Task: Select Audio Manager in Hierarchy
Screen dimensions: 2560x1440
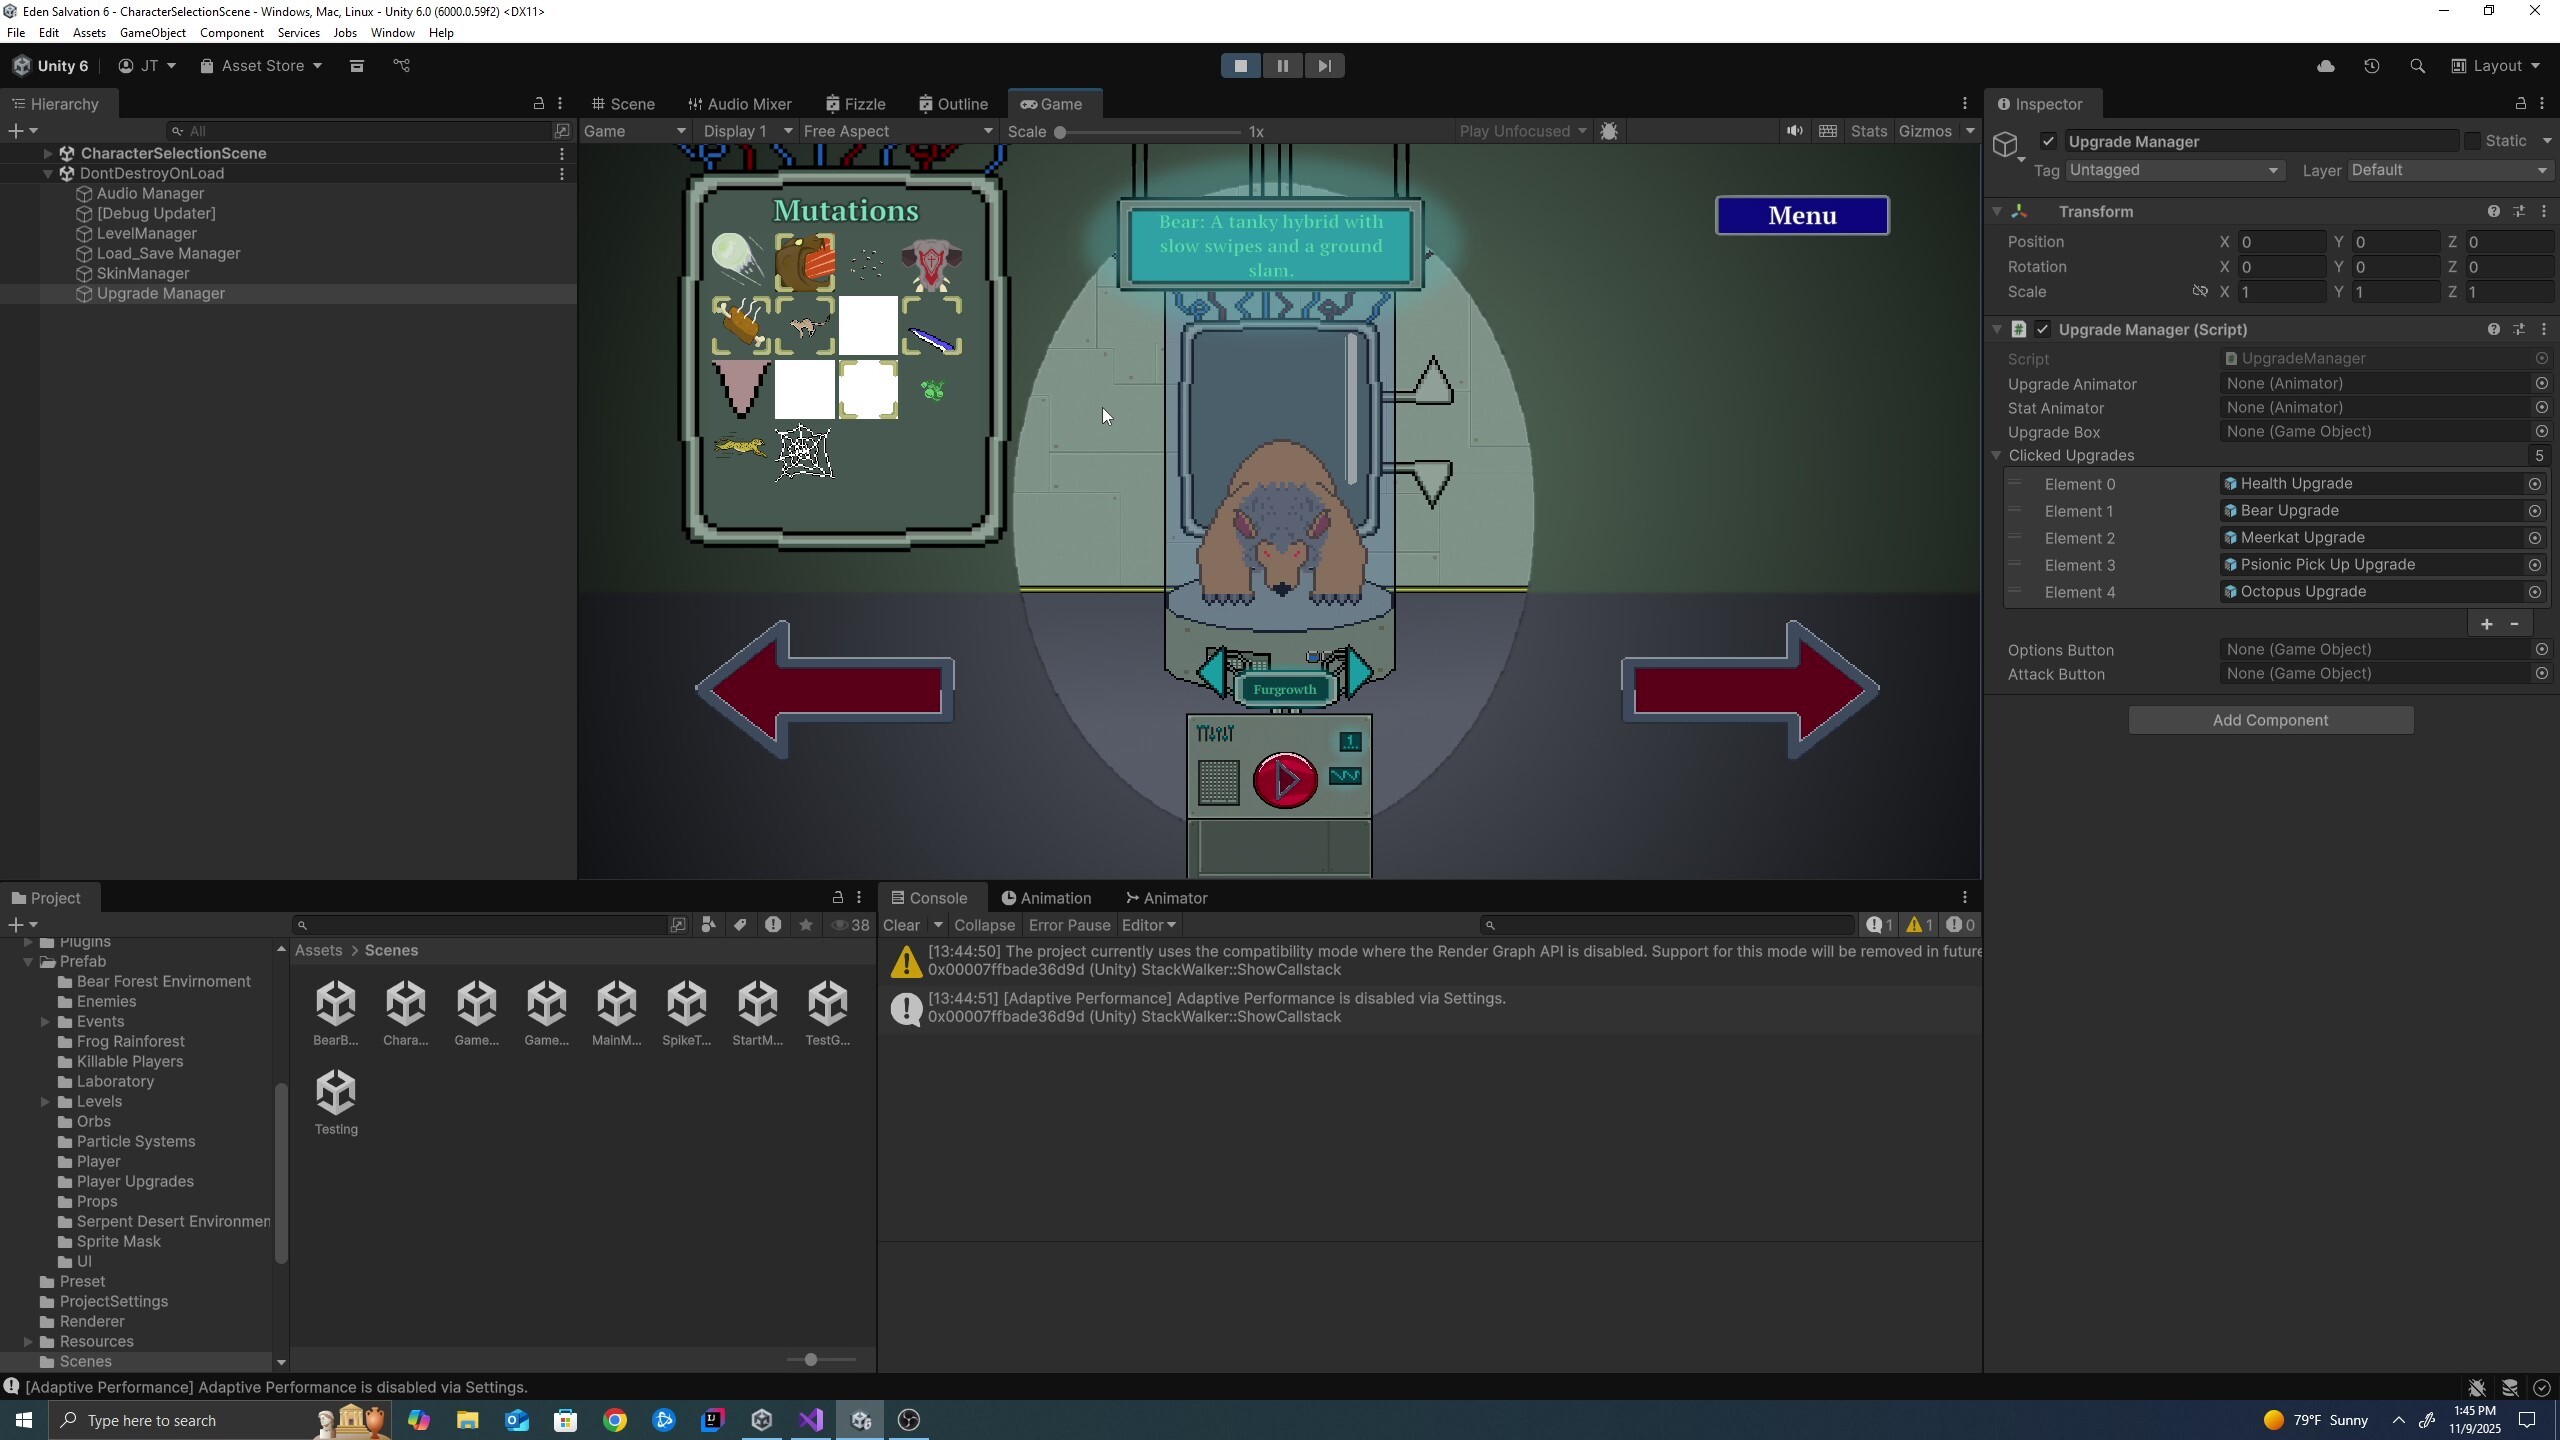Action: click(x=150, y=193)
